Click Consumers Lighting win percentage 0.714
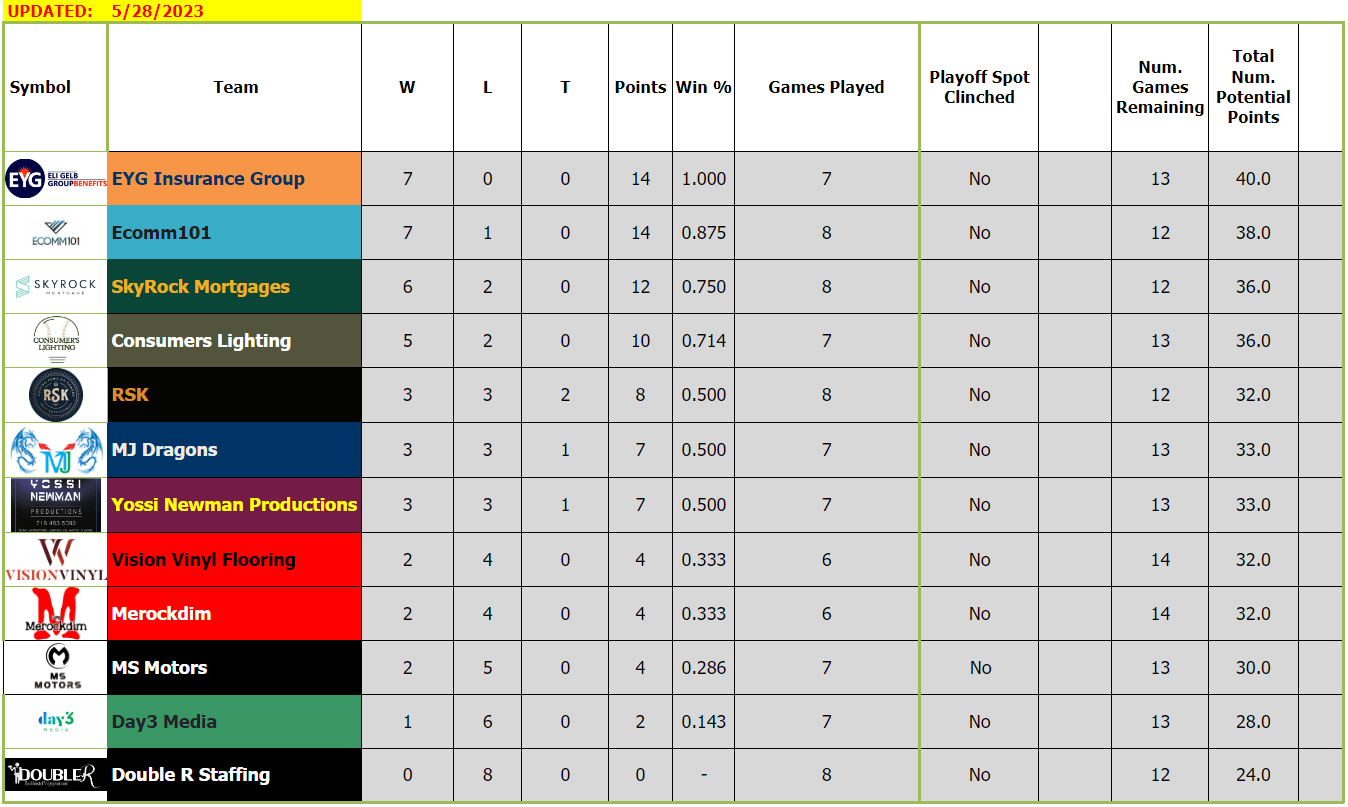Image resolution: width=1348 pixels, height=807 pixels. pyautogui.click(x=704, y=341)
